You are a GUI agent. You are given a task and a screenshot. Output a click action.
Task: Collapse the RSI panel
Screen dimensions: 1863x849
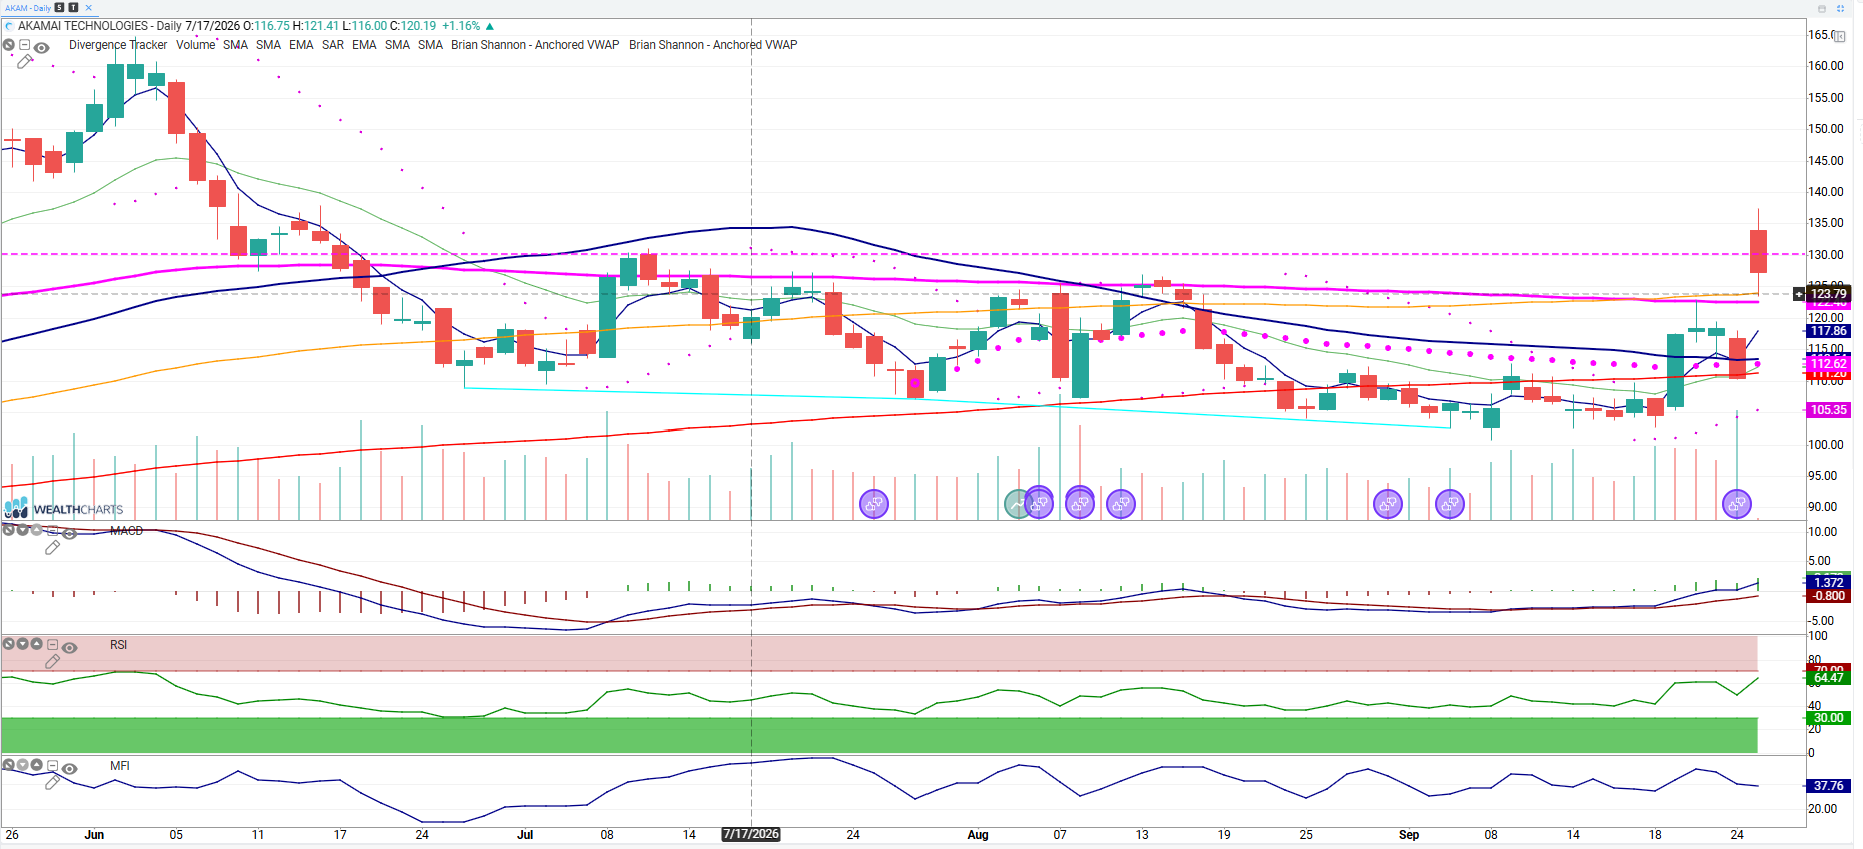pos(53,645)
